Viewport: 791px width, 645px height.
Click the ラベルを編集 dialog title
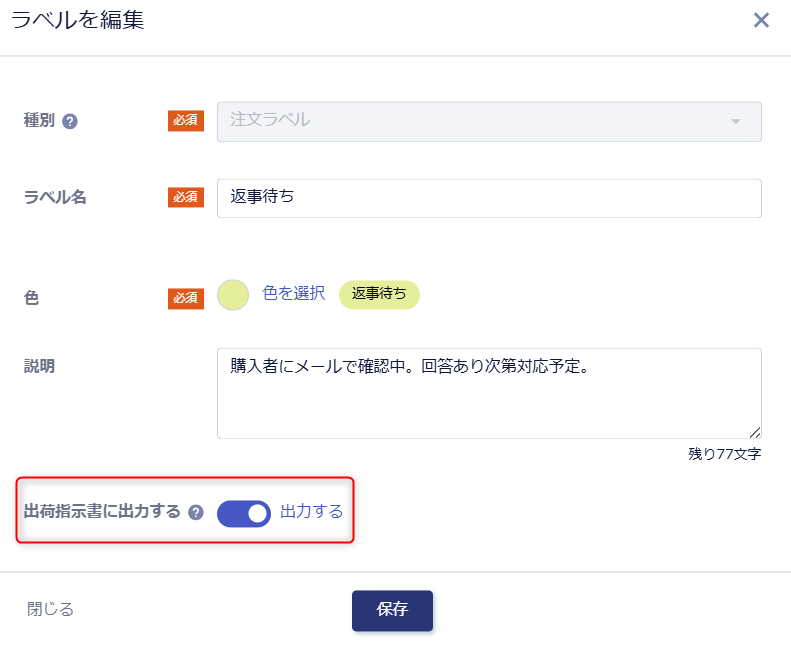[x=78, y=20]
